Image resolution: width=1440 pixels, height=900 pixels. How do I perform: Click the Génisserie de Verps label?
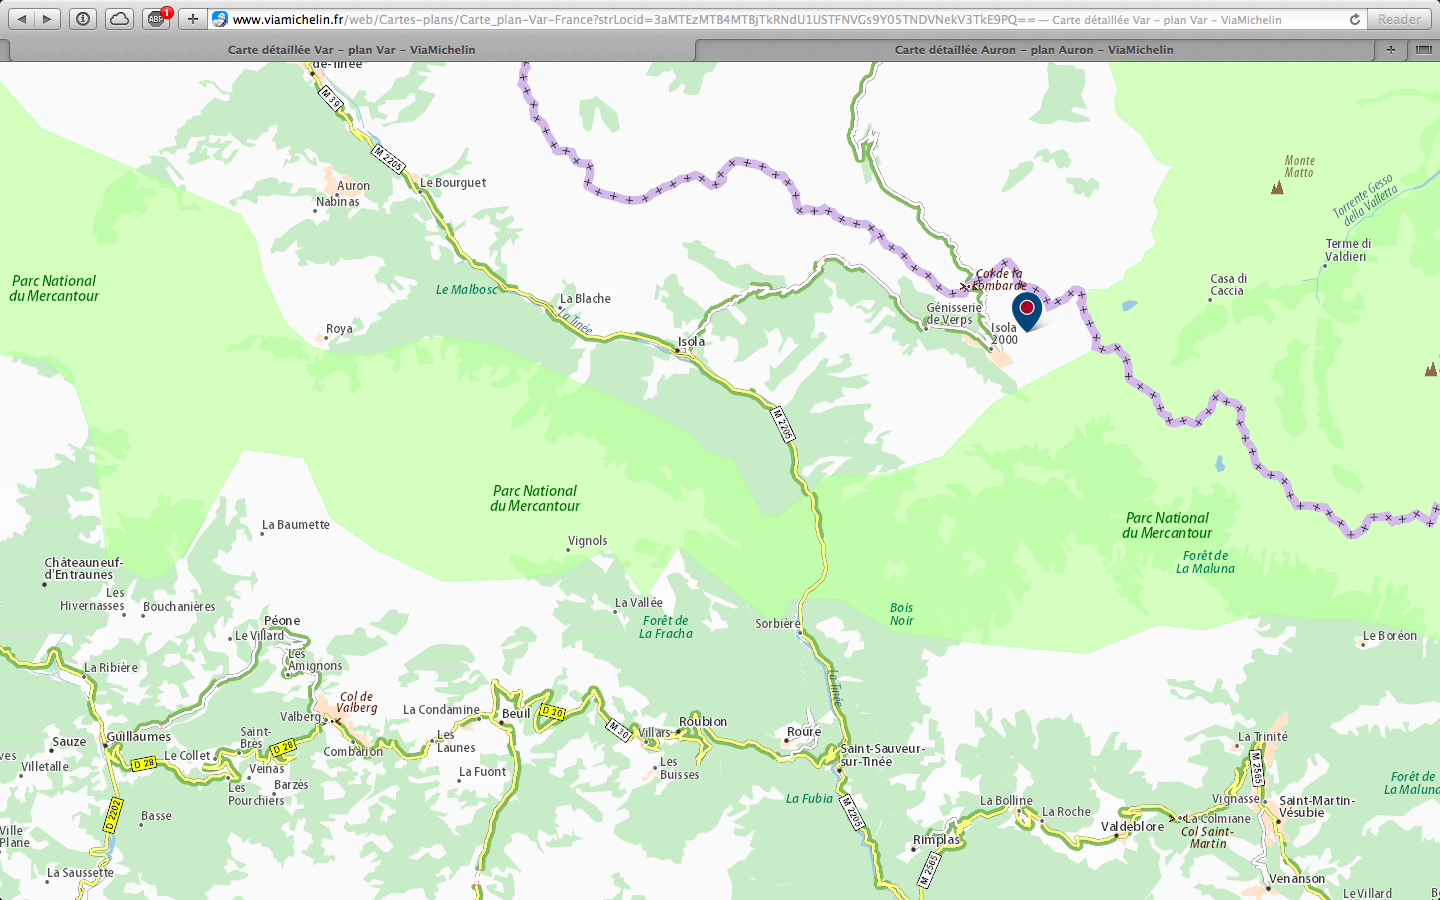coord(953,314)
